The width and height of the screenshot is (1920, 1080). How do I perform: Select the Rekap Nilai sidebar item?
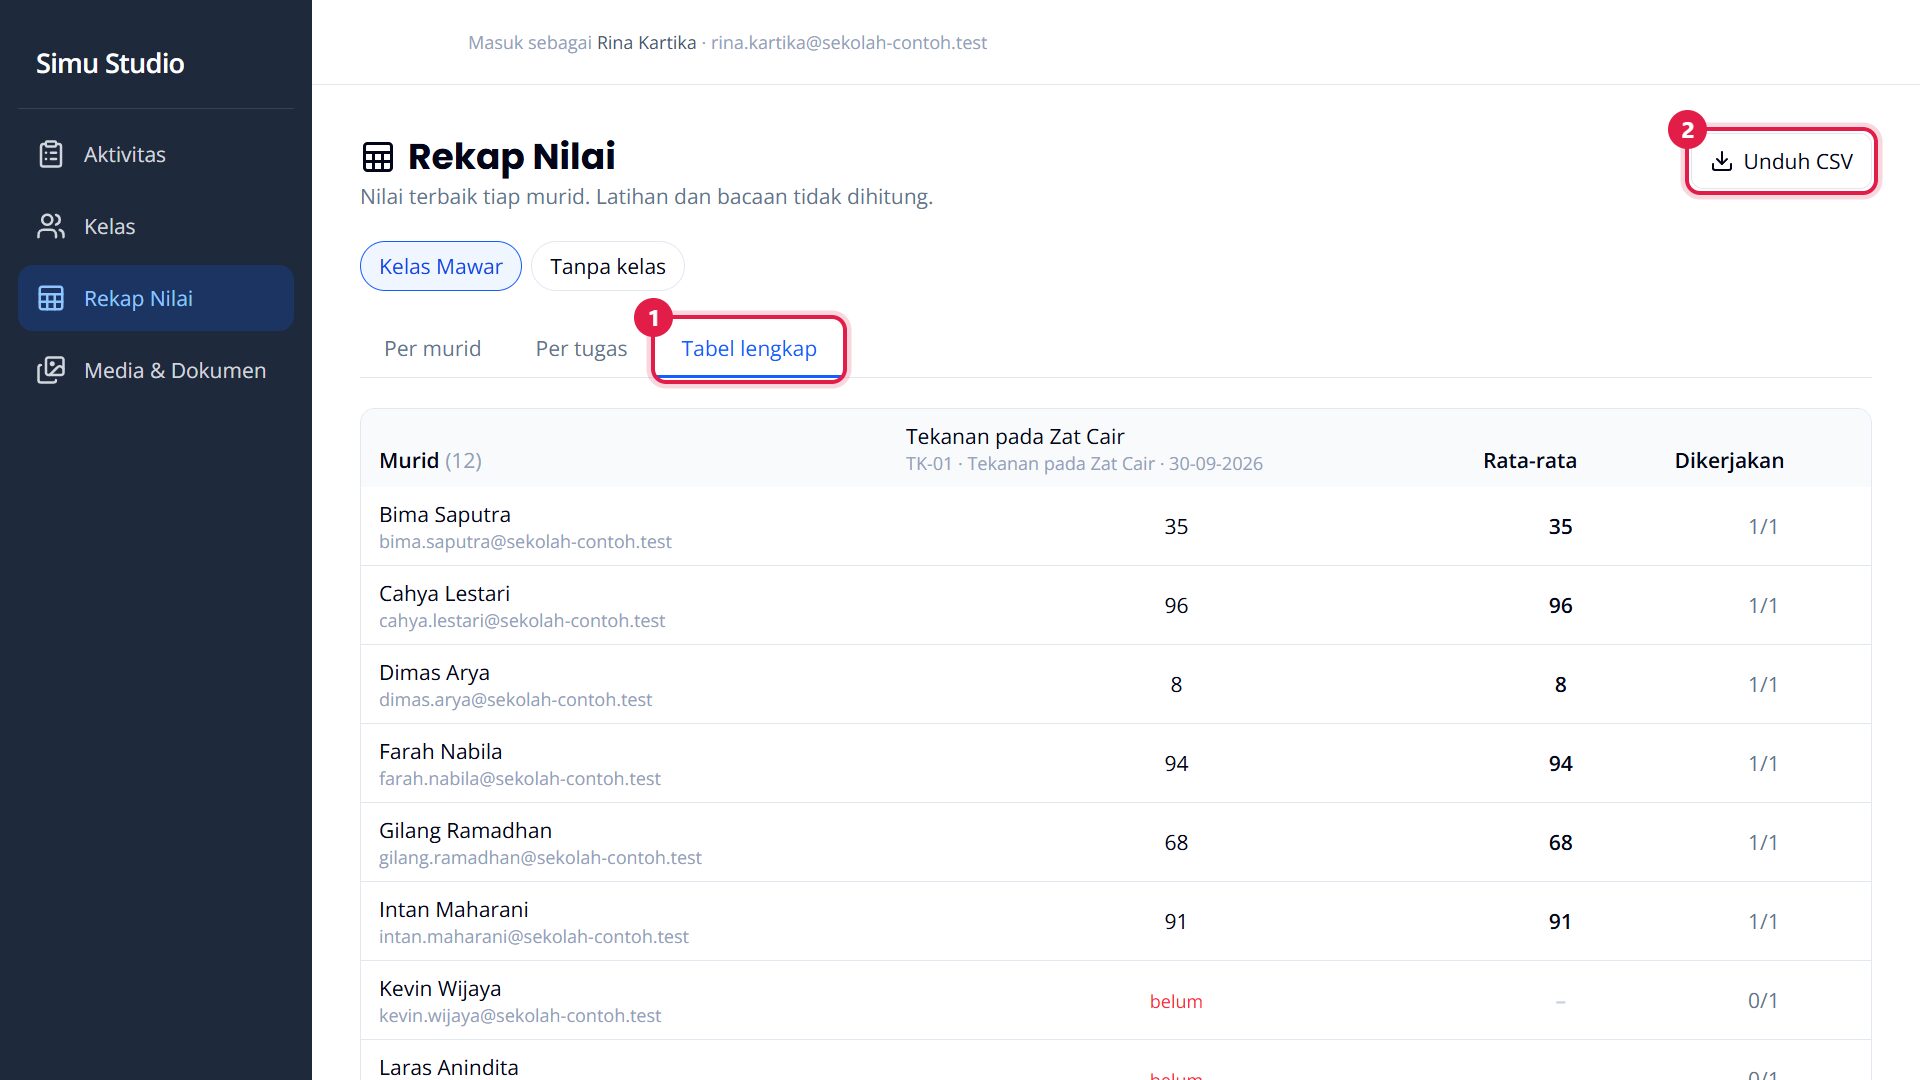tap(156, 298)
